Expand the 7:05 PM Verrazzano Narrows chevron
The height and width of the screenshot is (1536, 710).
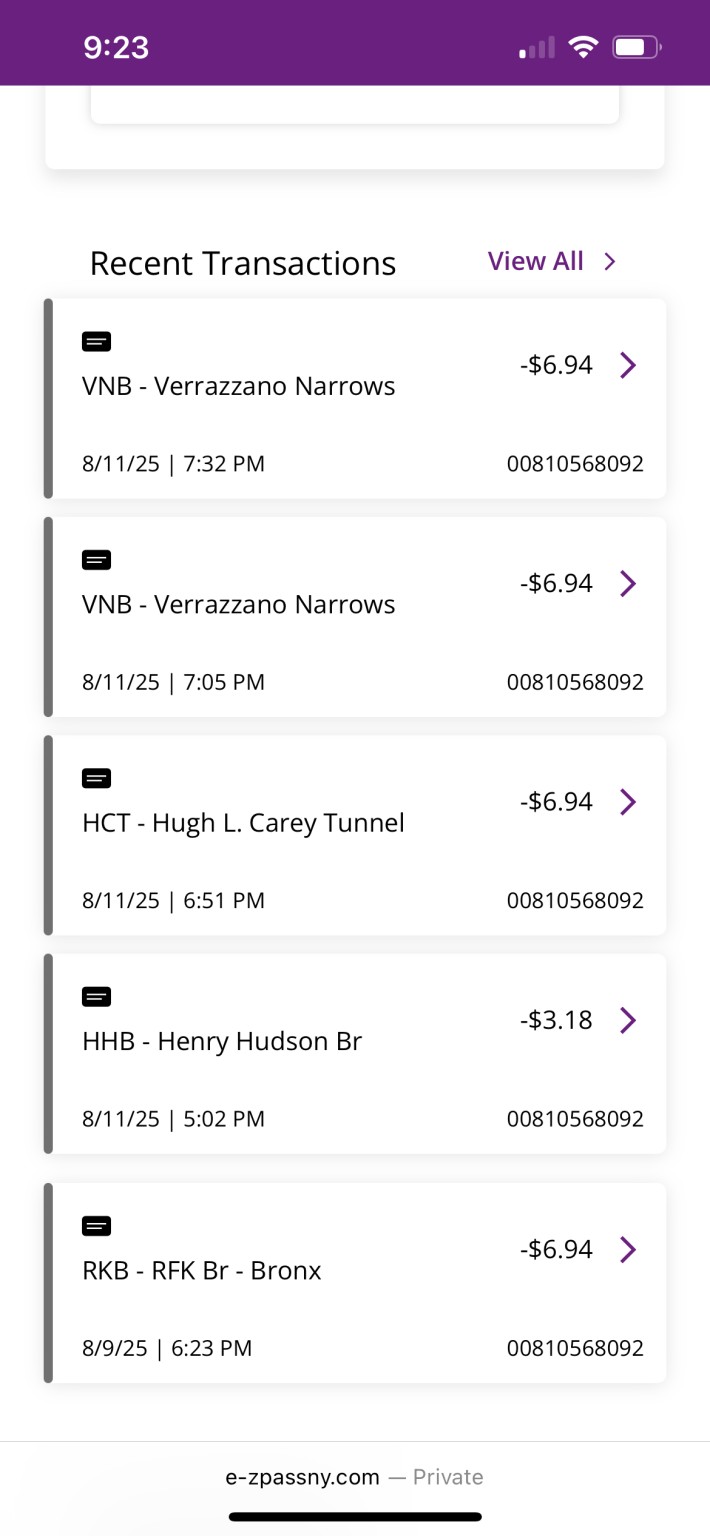[628, 583]
